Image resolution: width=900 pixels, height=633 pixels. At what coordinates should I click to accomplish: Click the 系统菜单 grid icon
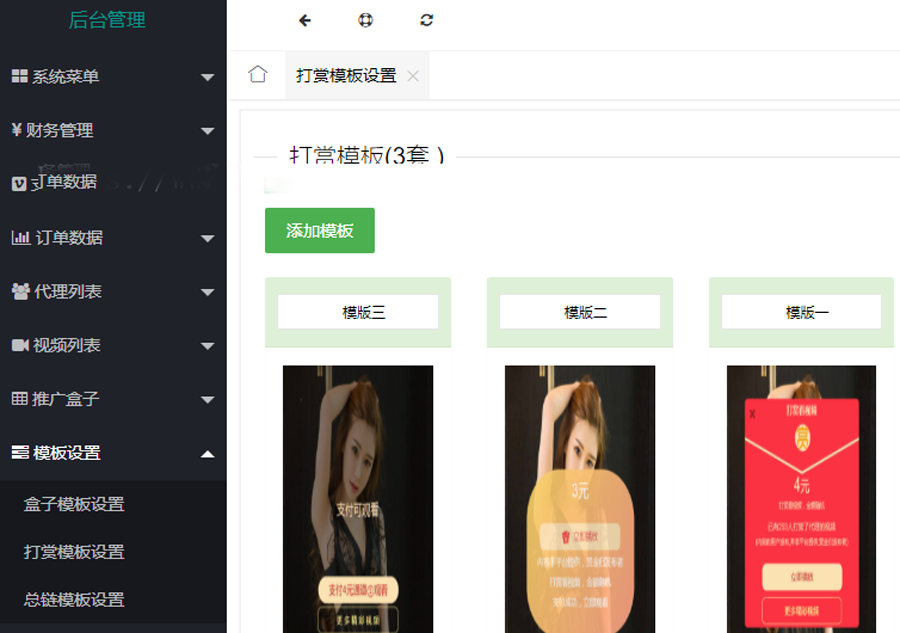(19, 77)
